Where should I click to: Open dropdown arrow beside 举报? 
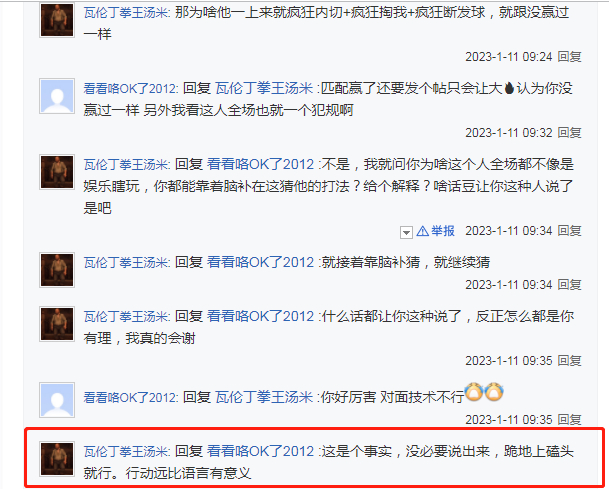click(406, 233)
